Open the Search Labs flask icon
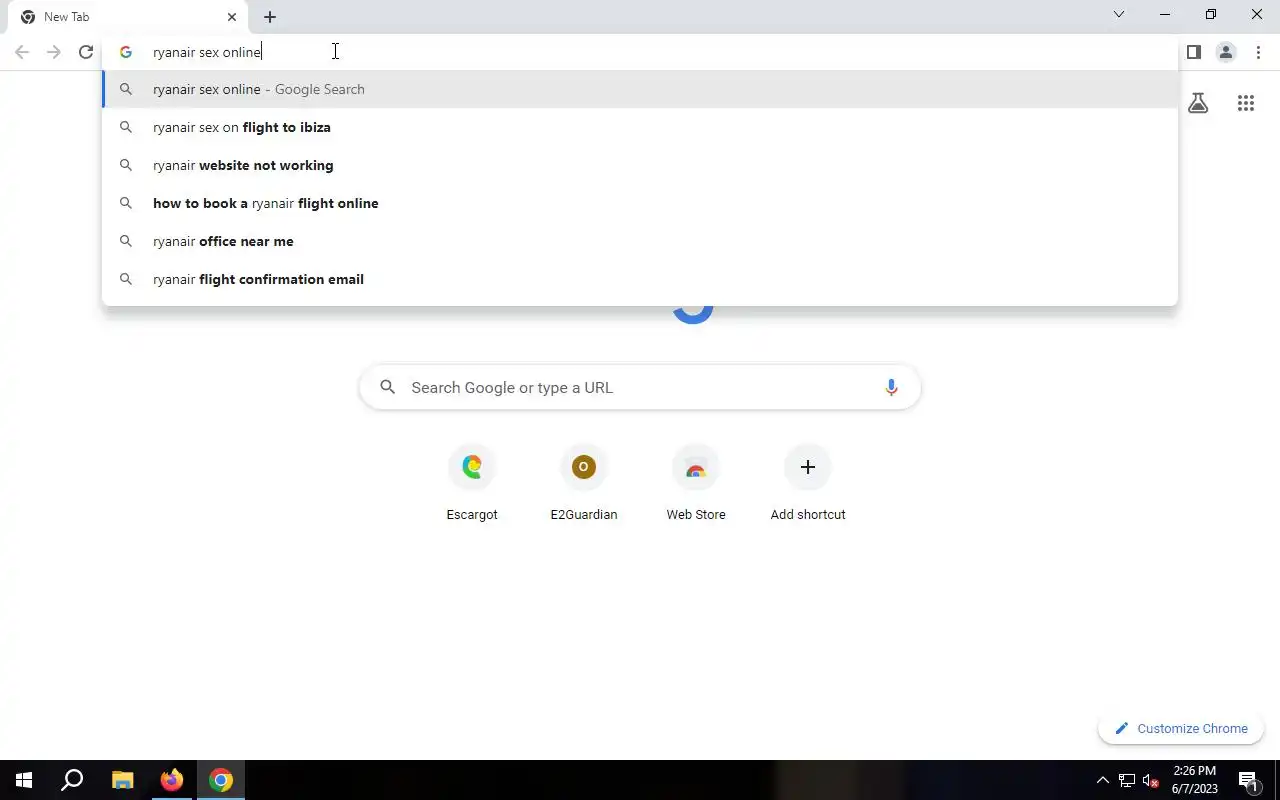 pos(1198,103)
